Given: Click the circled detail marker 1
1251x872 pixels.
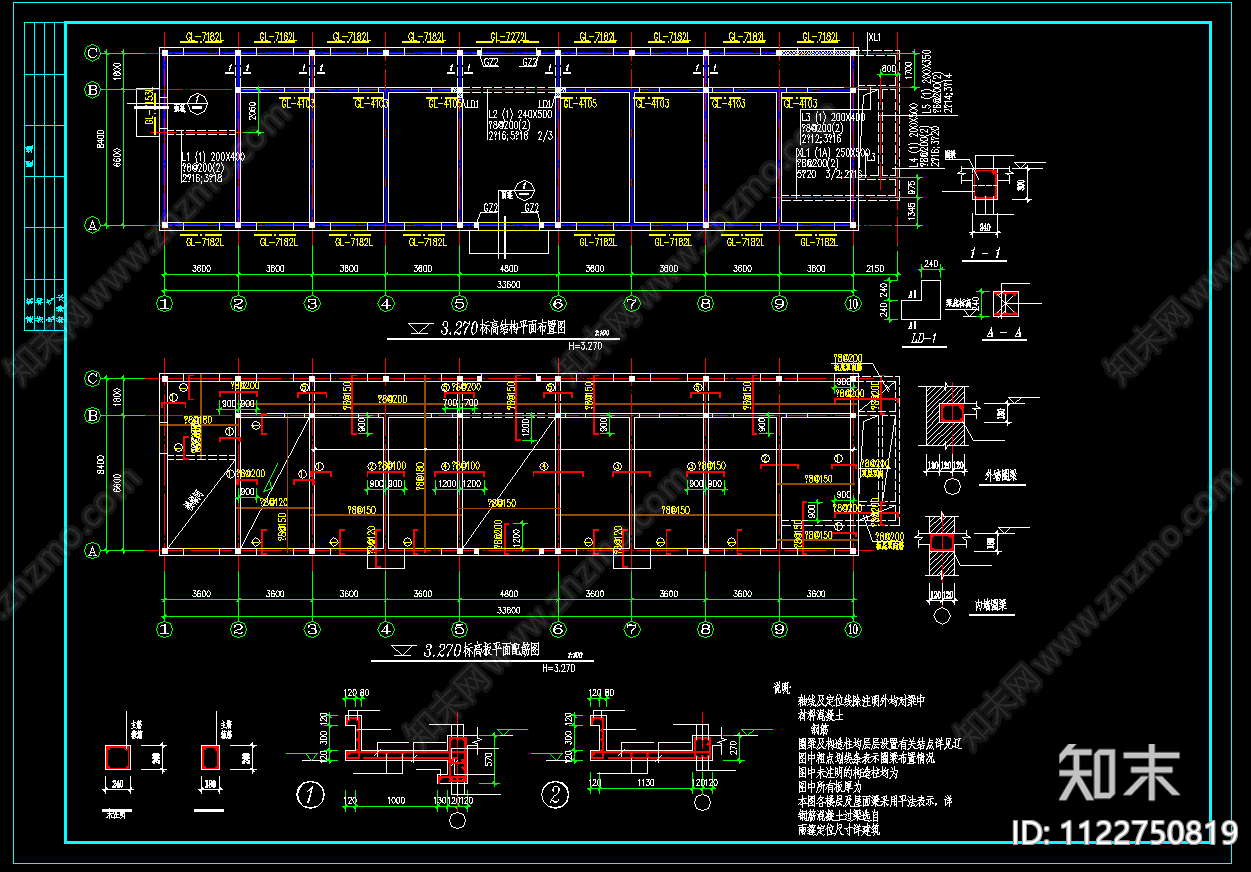Looking at the screenshot, I should click(310, 796).
